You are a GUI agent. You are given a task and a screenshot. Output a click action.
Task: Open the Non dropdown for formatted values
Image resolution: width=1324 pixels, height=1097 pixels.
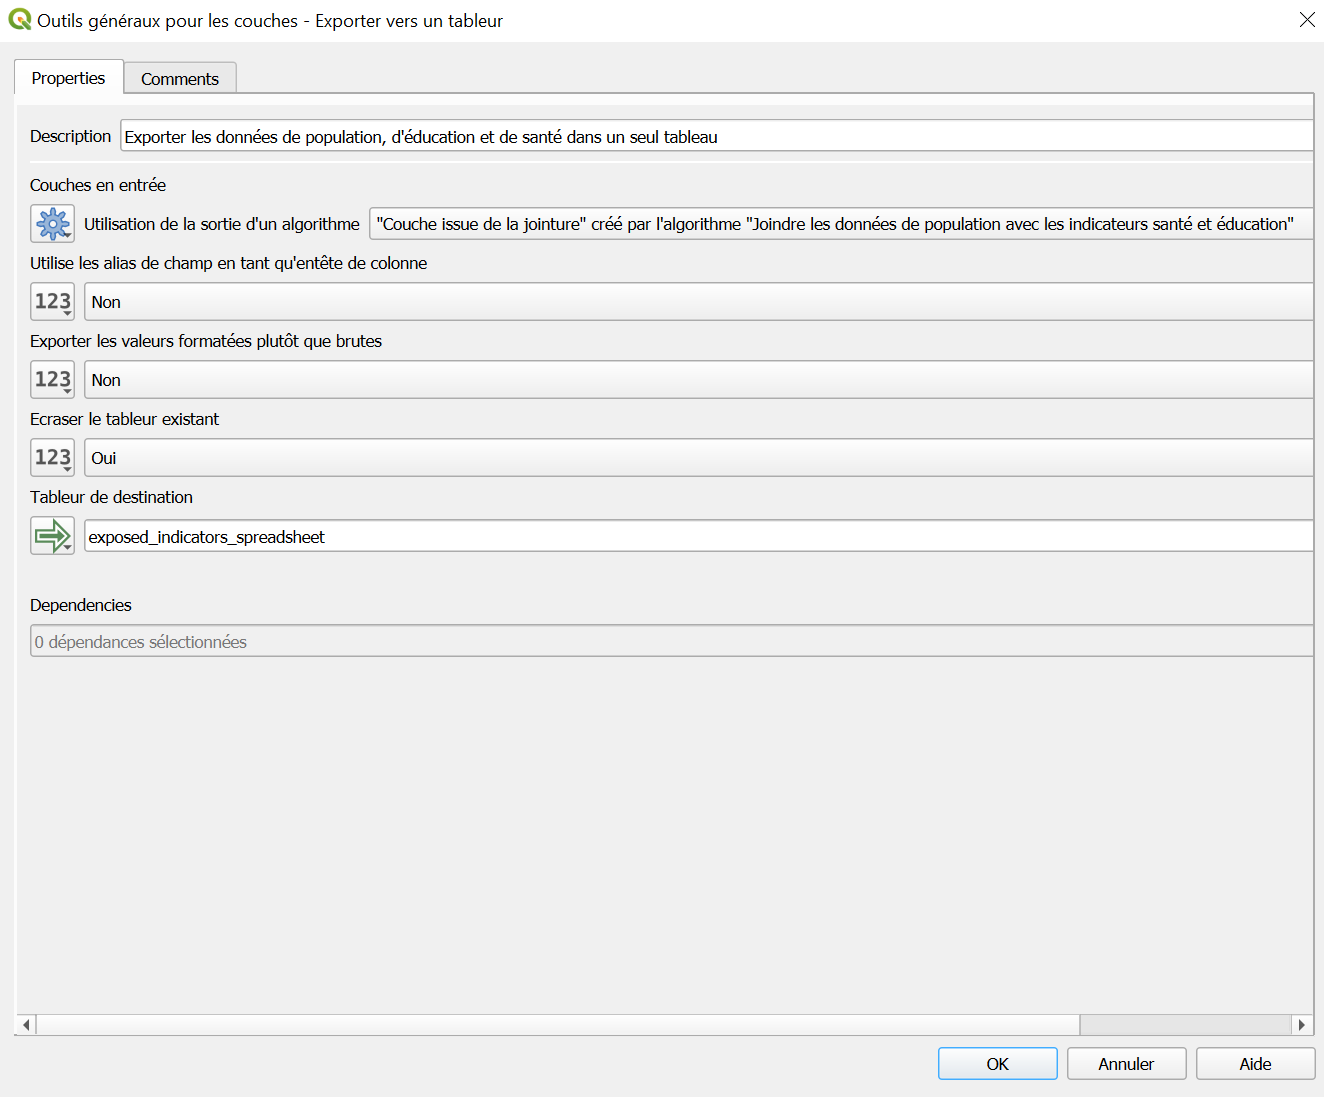click(x=698, y=380)
